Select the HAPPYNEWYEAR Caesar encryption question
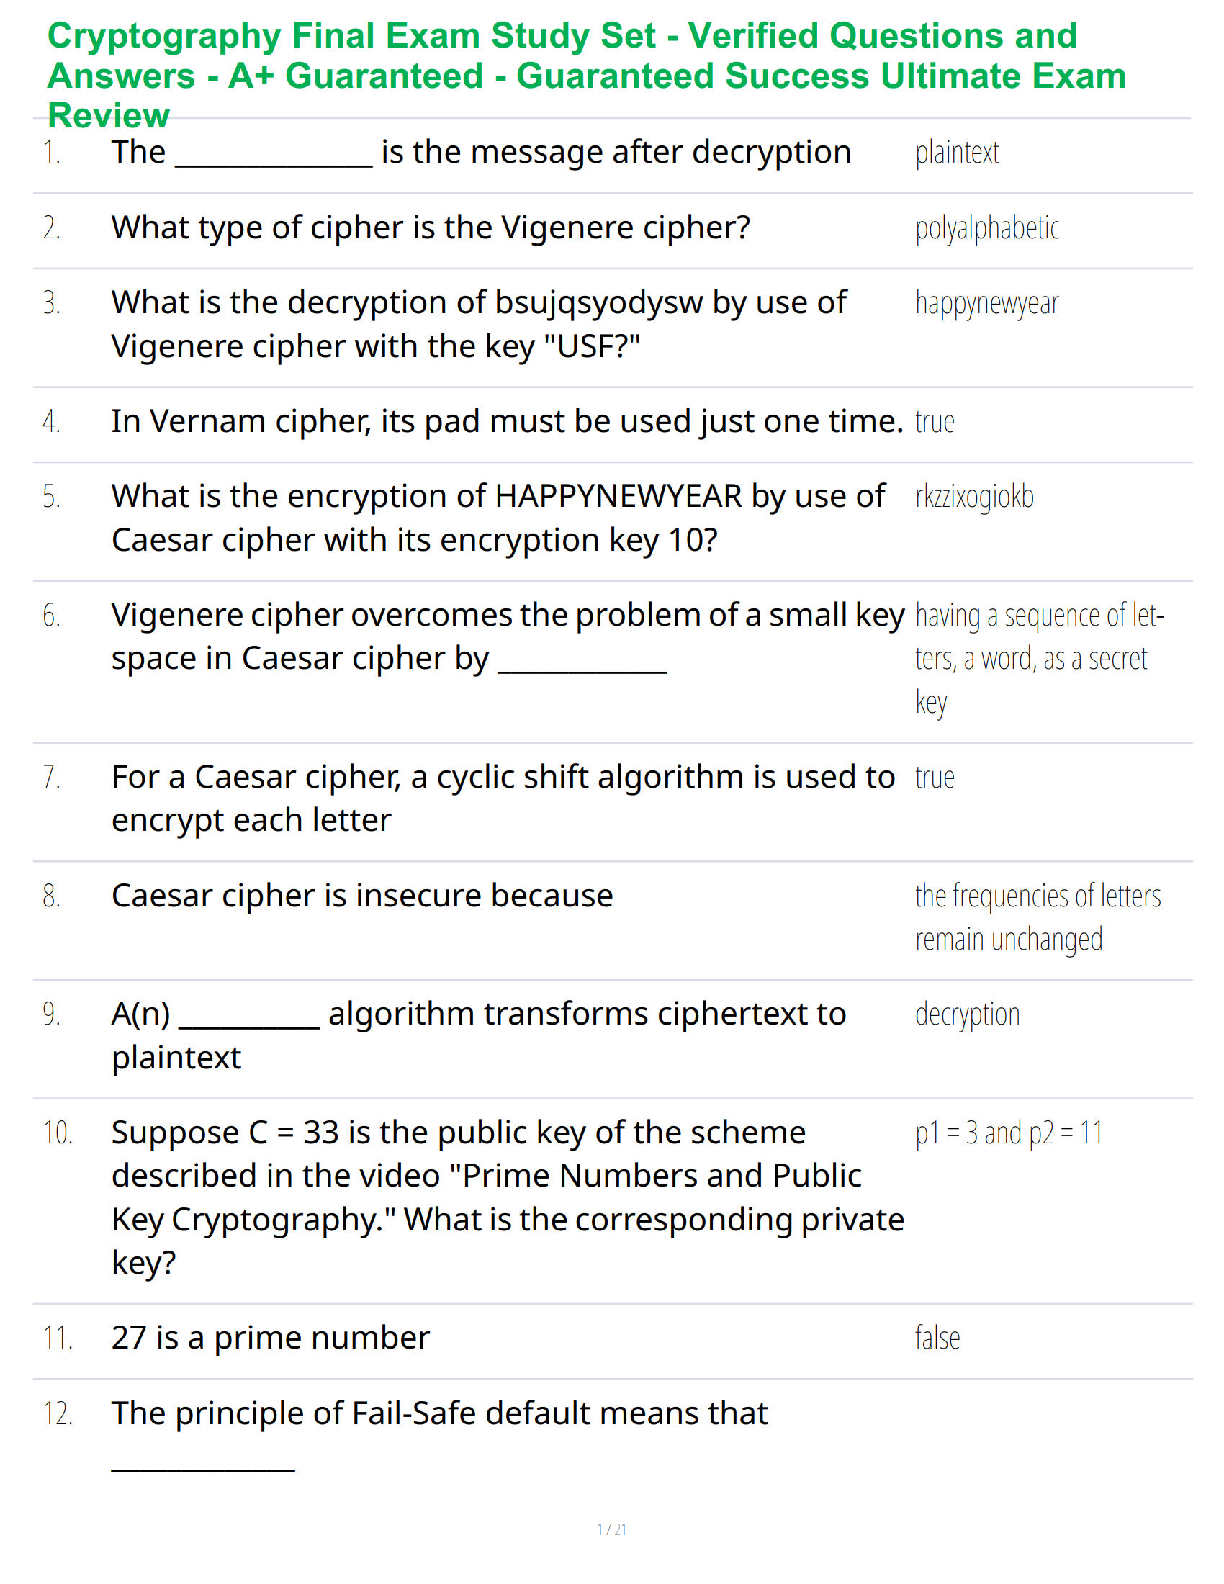Screen dimensions: 1224x1584 tap(498, 518)
